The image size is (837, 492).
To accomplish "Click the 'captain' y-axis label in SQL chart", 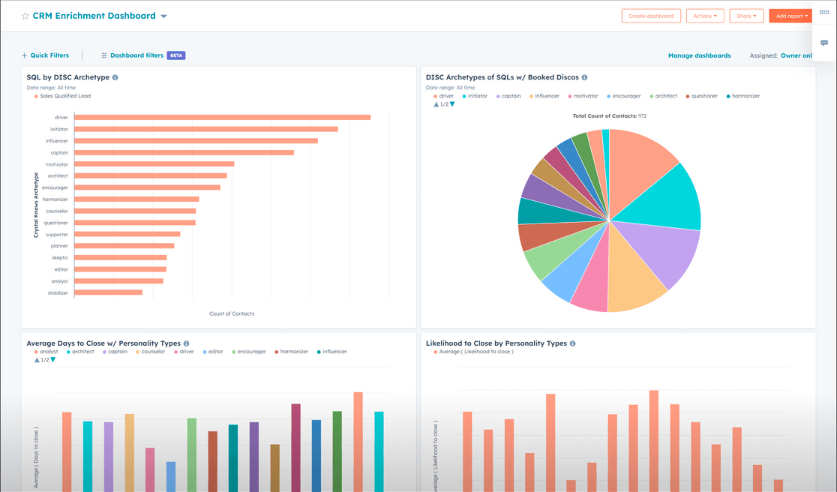I will pyautogui.click(x=59, y=153).
